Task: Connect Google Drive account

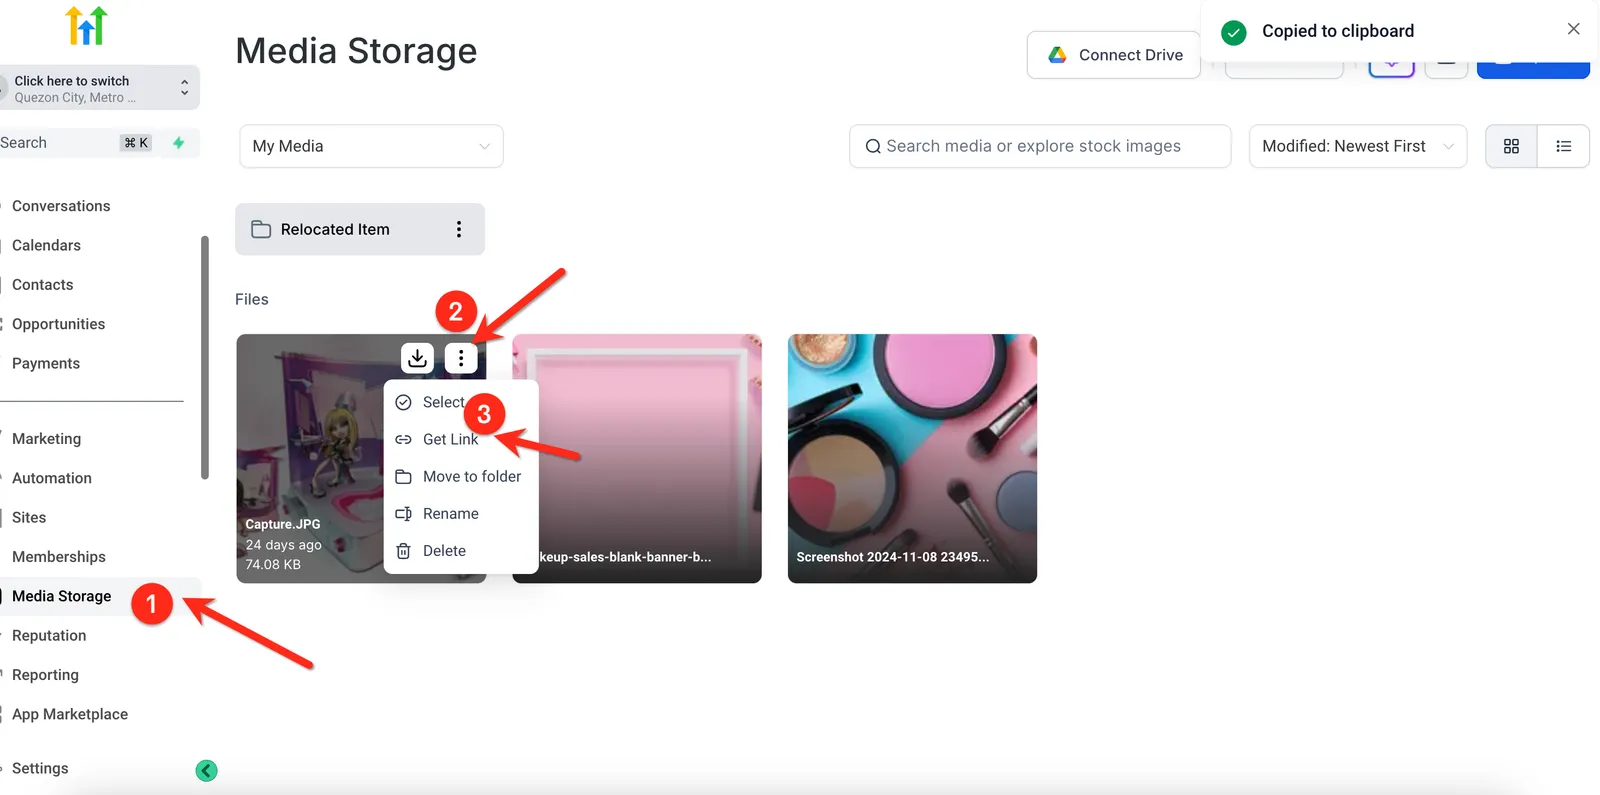Action: [1114, 55]
